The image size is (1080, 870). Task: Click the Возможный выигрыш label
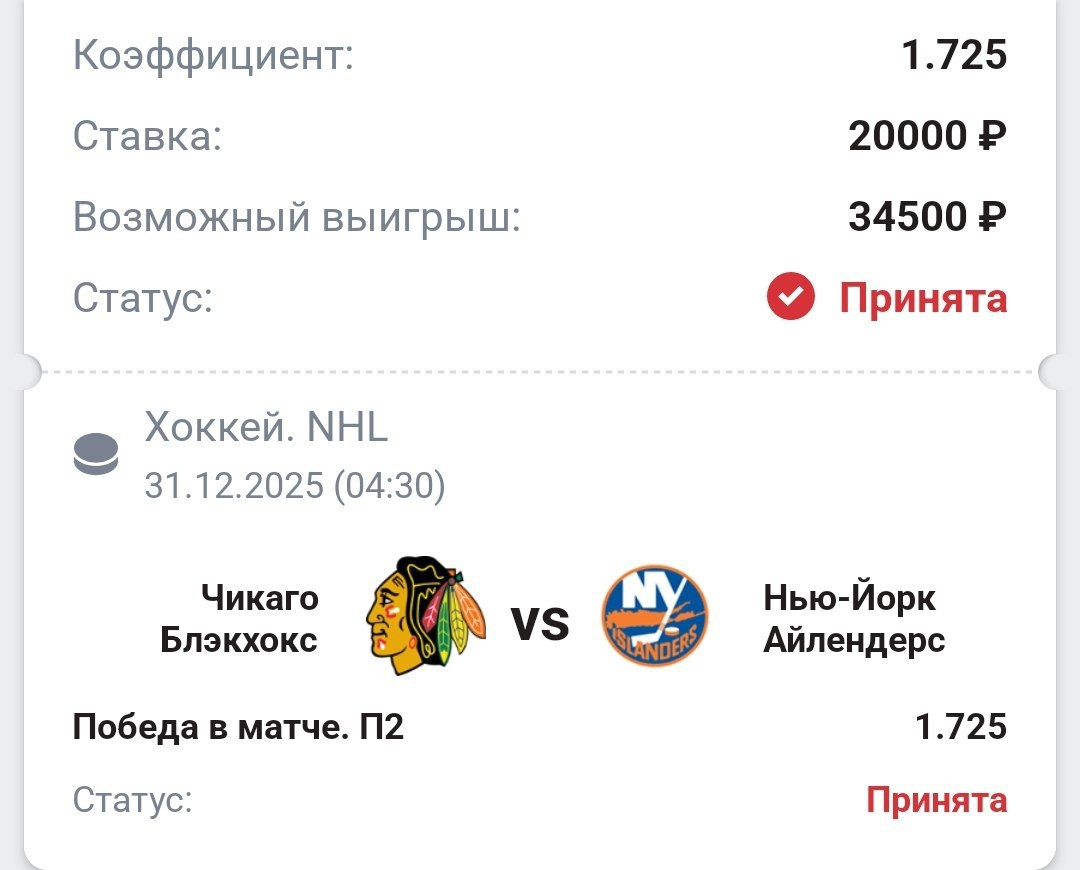tap(297, 216)
